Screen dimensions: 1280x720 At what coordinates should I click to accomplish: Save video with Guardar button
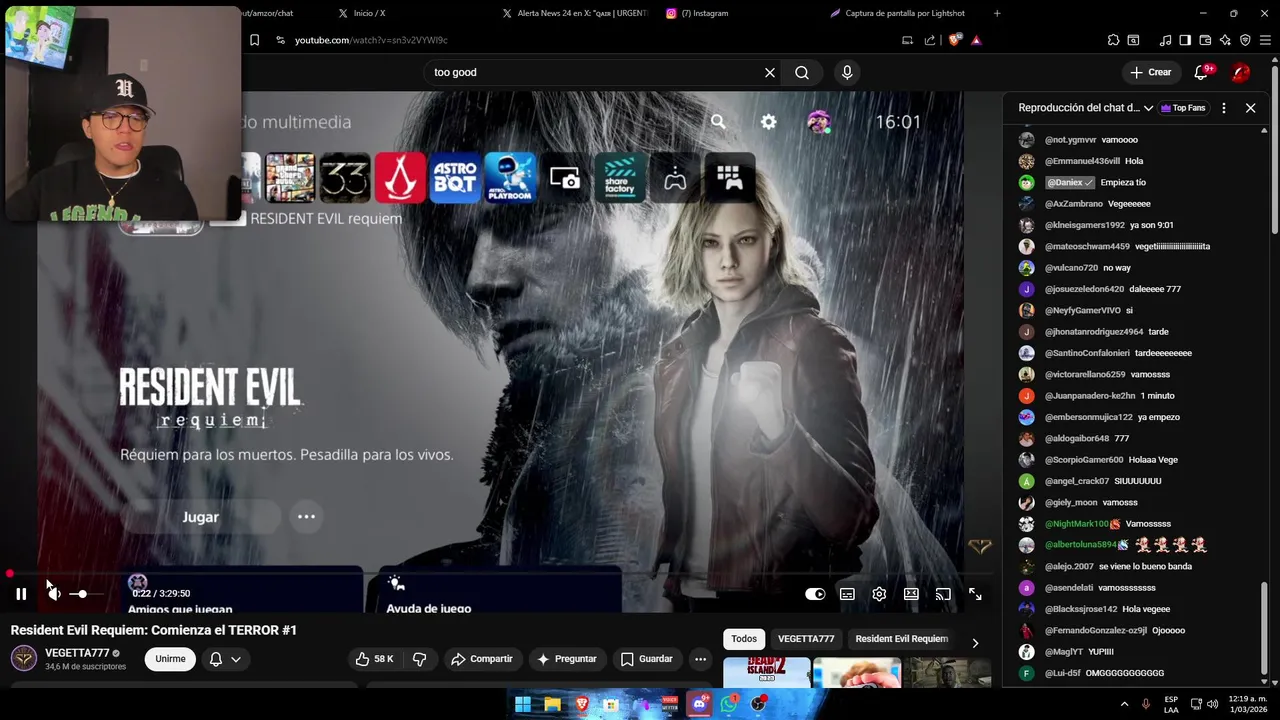(x=646, y=659)
